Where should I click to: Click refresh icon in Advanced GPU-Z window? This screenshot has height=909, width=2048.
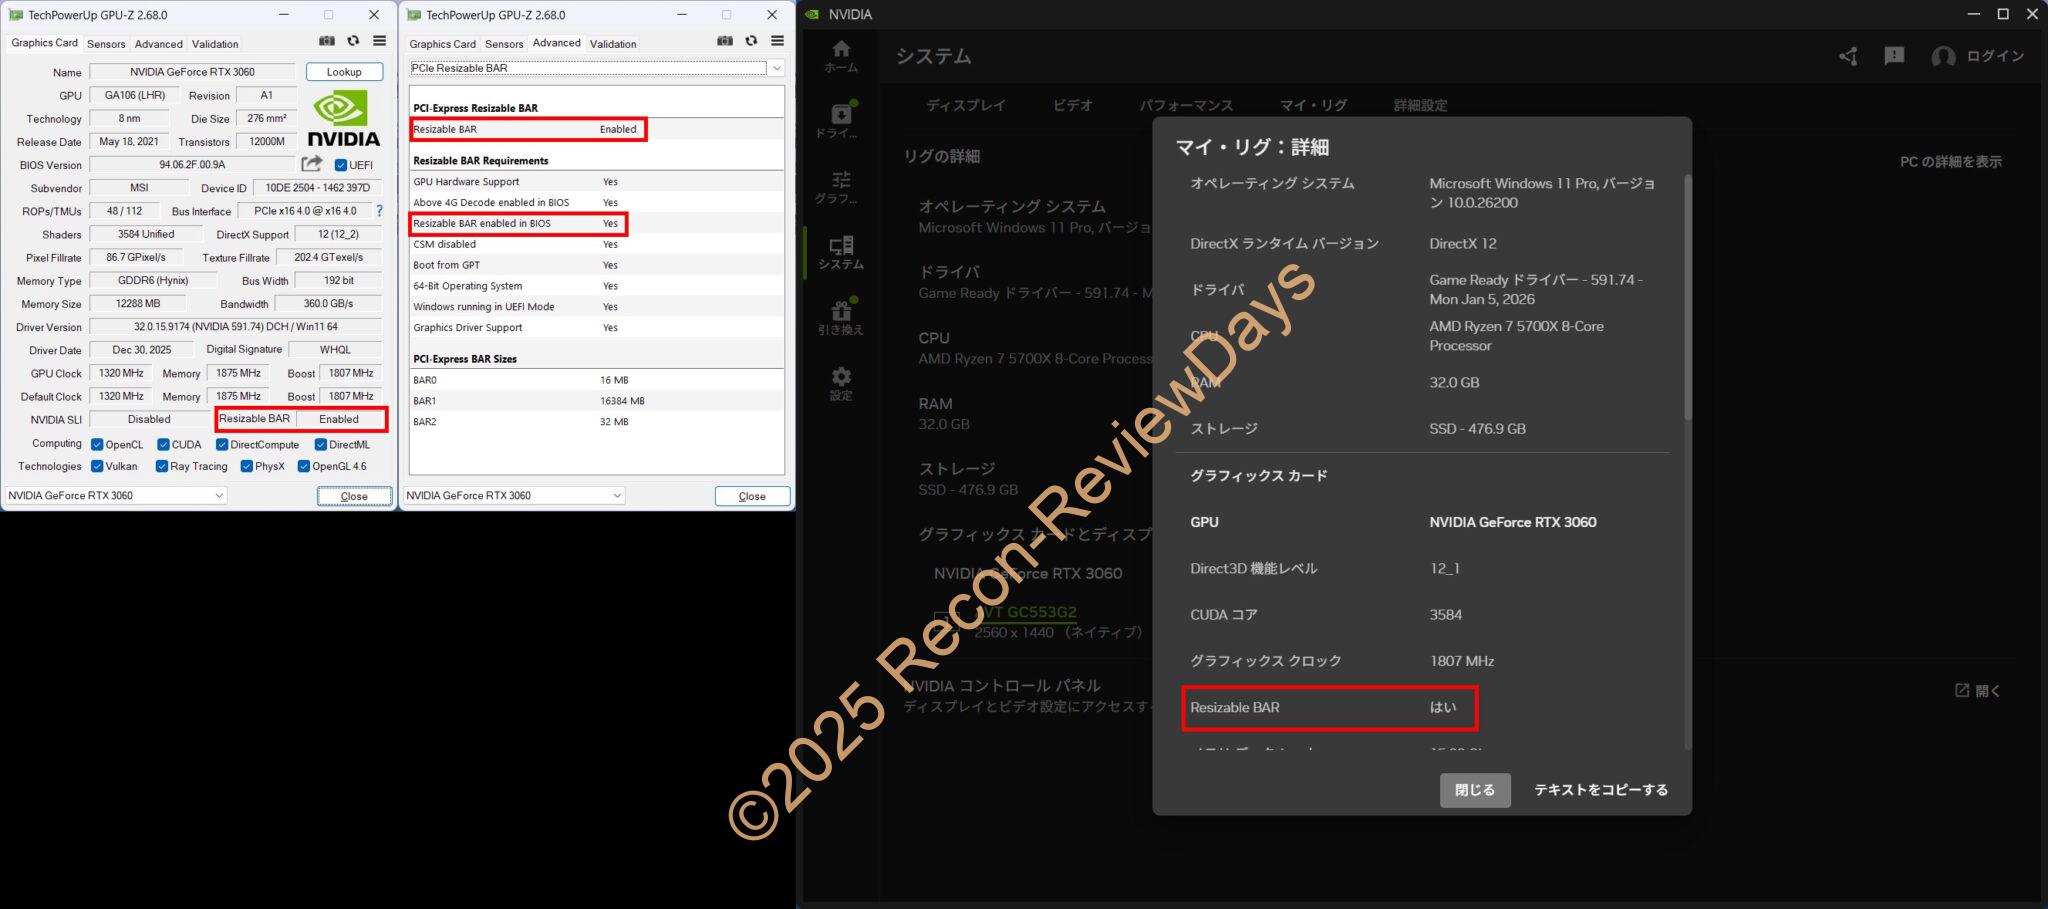751,41
